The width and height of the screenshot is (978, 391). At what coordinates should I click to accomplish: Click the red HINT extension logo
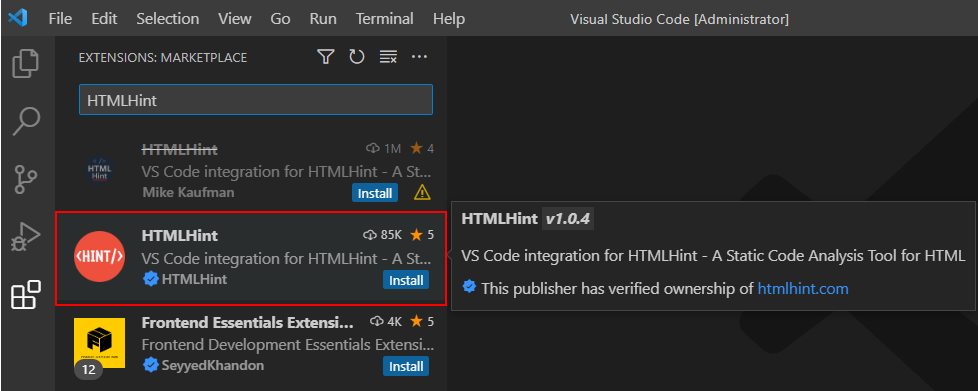pyautogui.click(x=99, y=256)
